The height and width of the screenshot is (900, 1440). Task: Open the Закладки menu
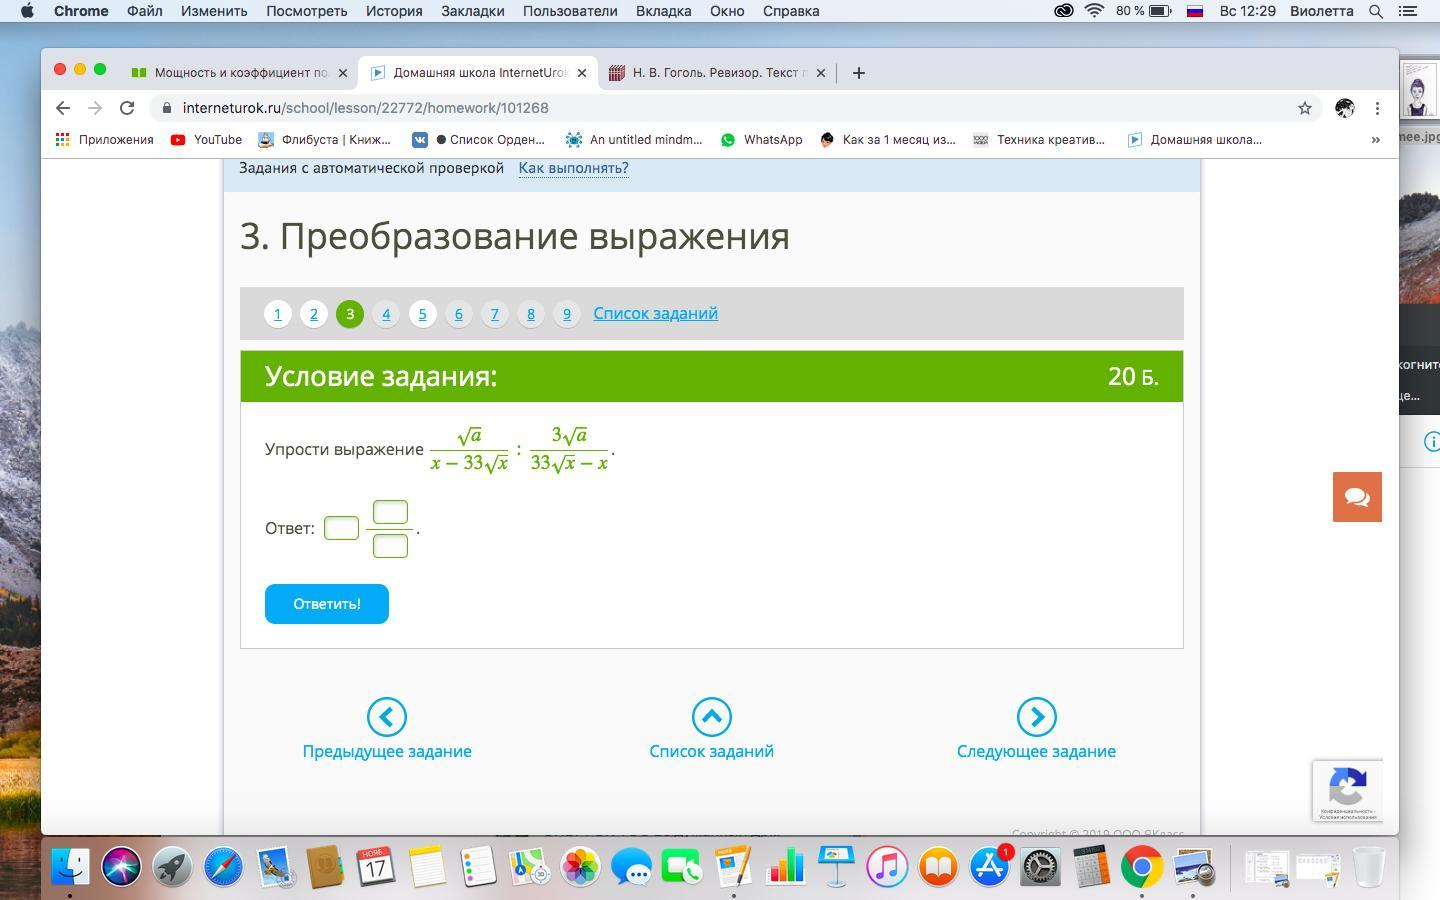pyautogui.click(x=473, y=11)
